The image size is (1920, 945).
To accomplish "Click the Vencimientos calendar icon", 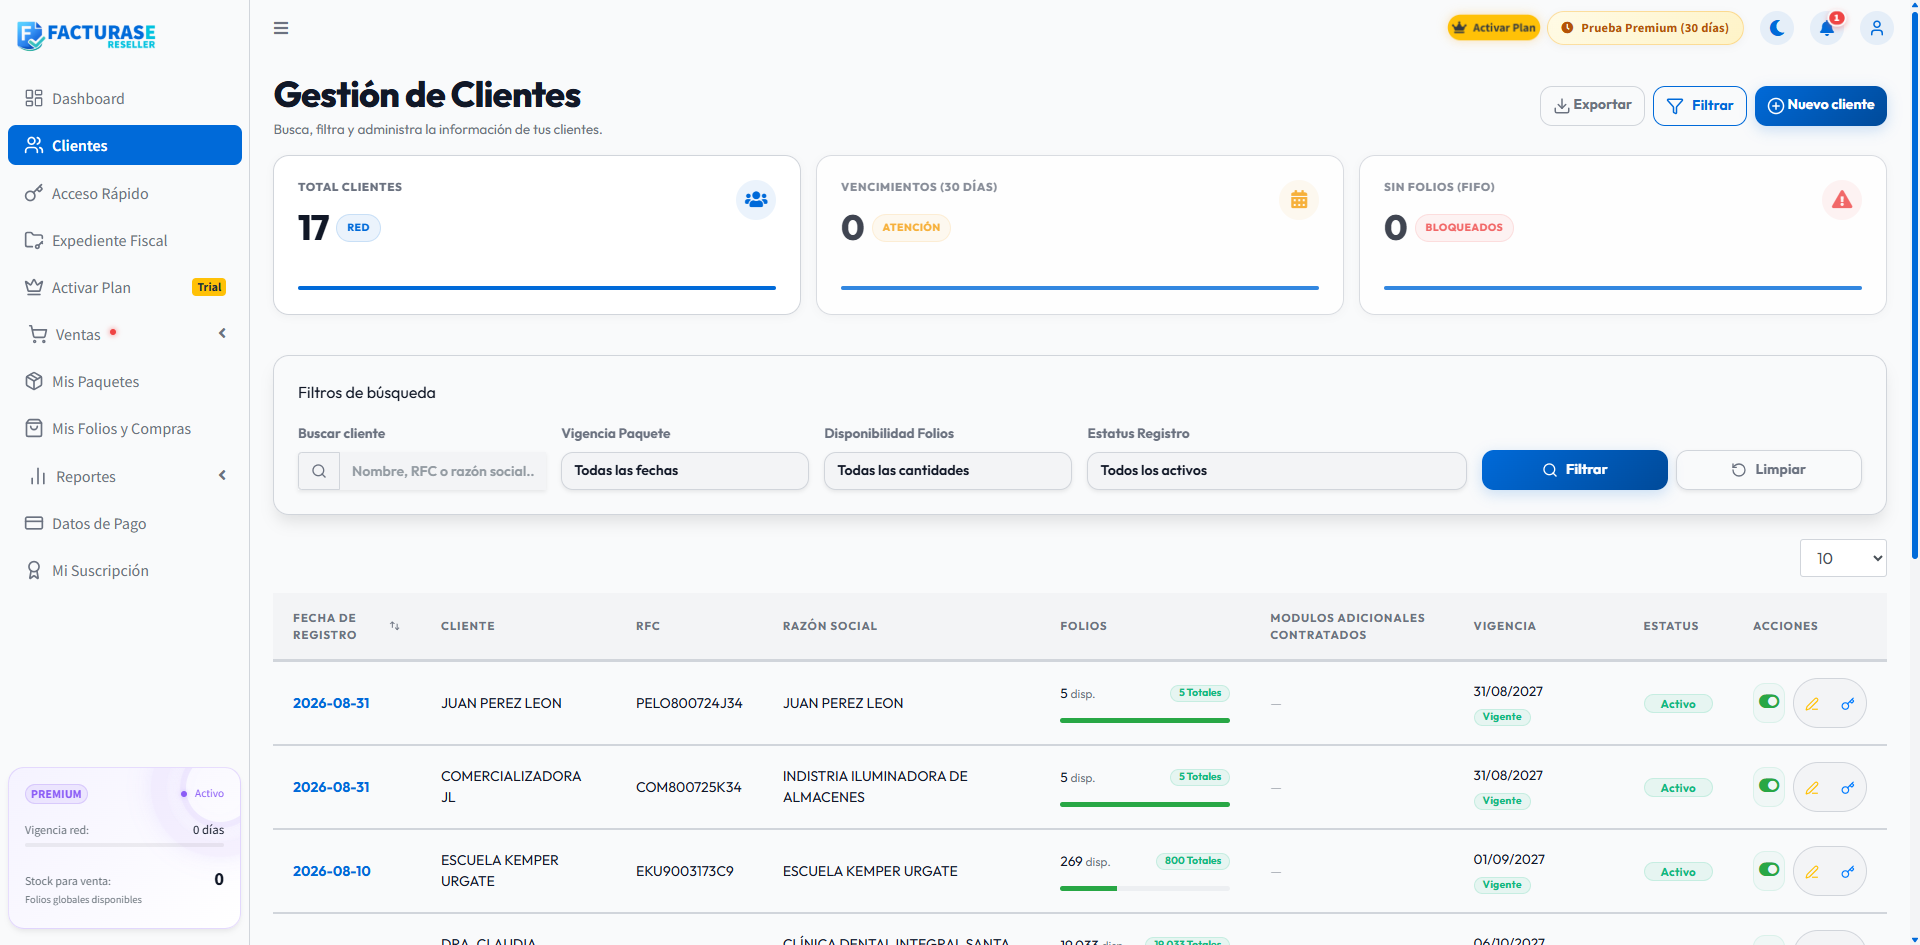I will point(1299,200).
